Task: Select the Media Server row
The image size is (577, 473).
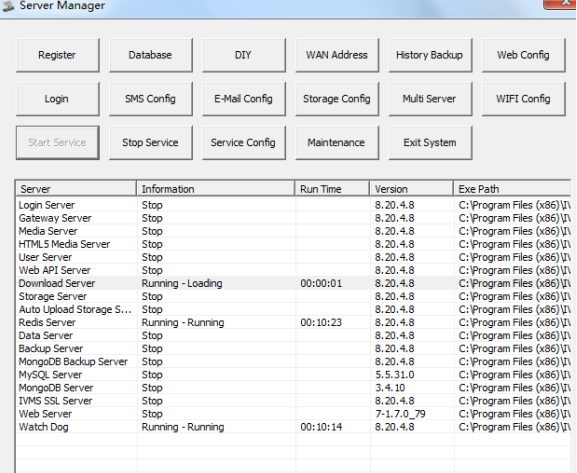Action: 294,231
